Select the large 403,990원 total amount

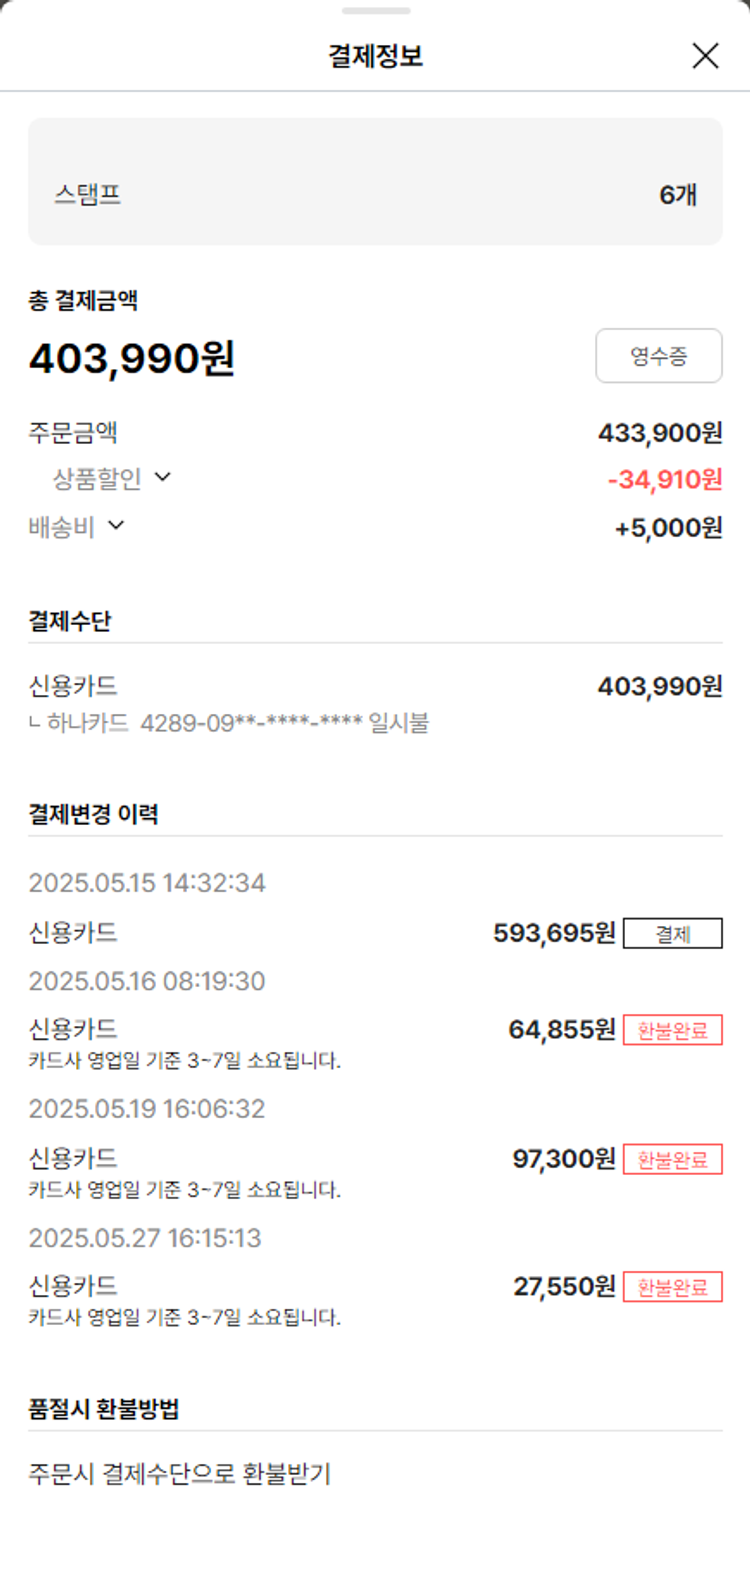(x=132, y=358)
